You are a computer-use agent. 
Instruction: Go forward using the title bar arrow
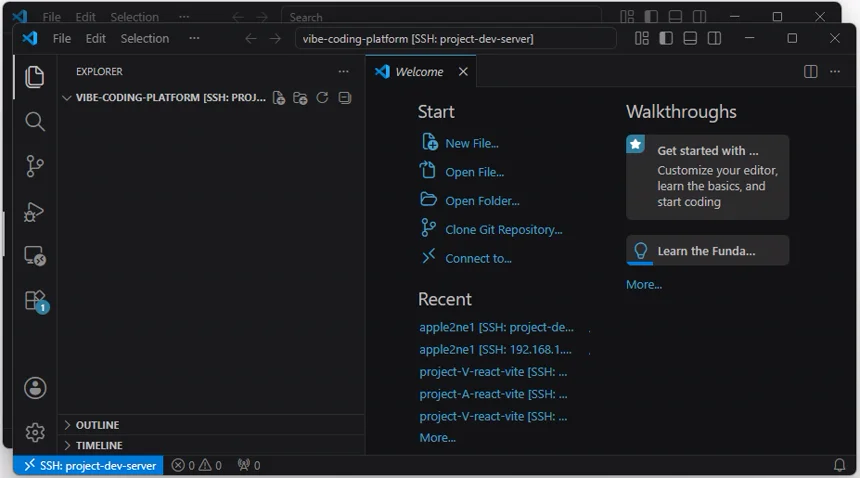275,38
